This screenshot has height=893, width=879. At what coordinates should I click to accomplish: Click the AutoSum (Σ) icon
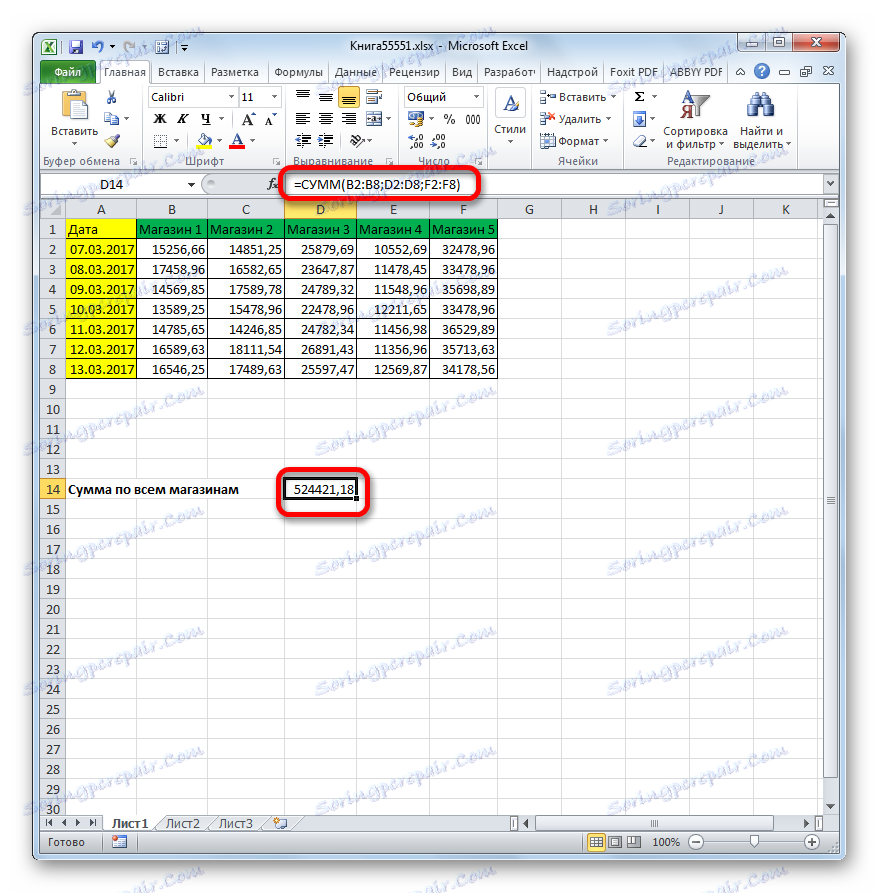[x=638, y=95]
